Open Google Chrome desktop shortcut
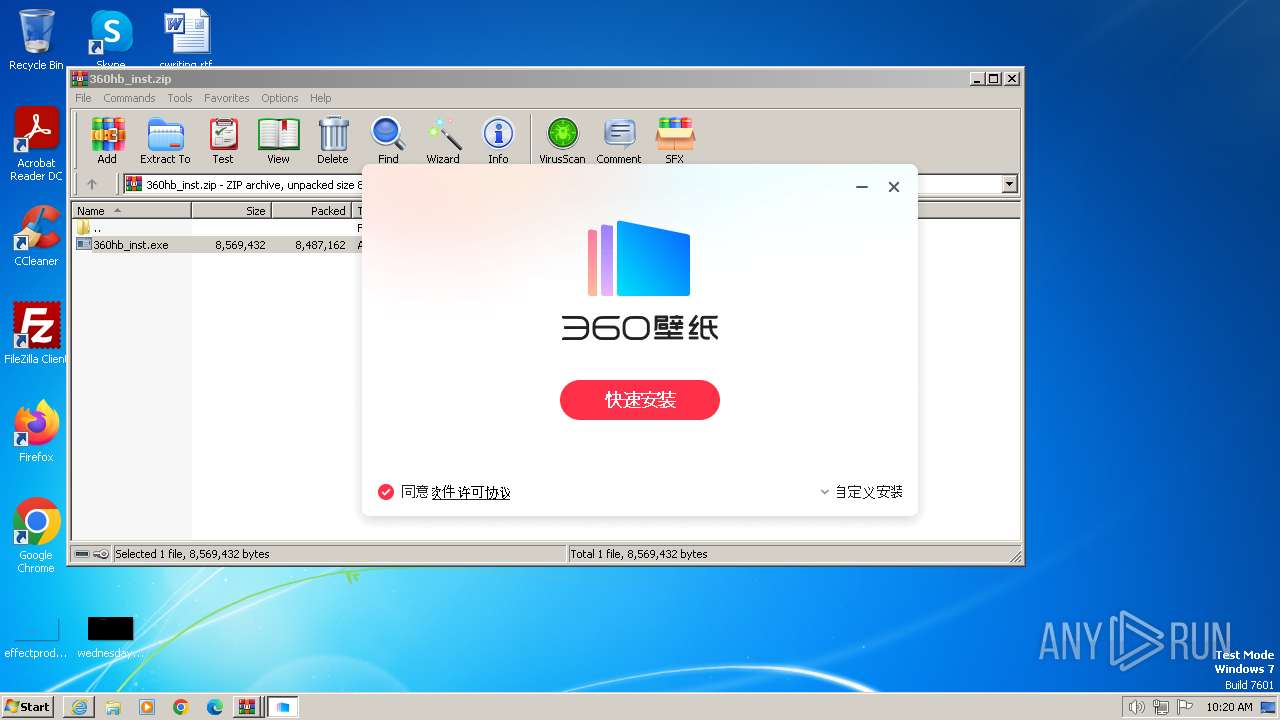Image resolution: width=1280 pixels, height=720 pixels. click(36, 536)
